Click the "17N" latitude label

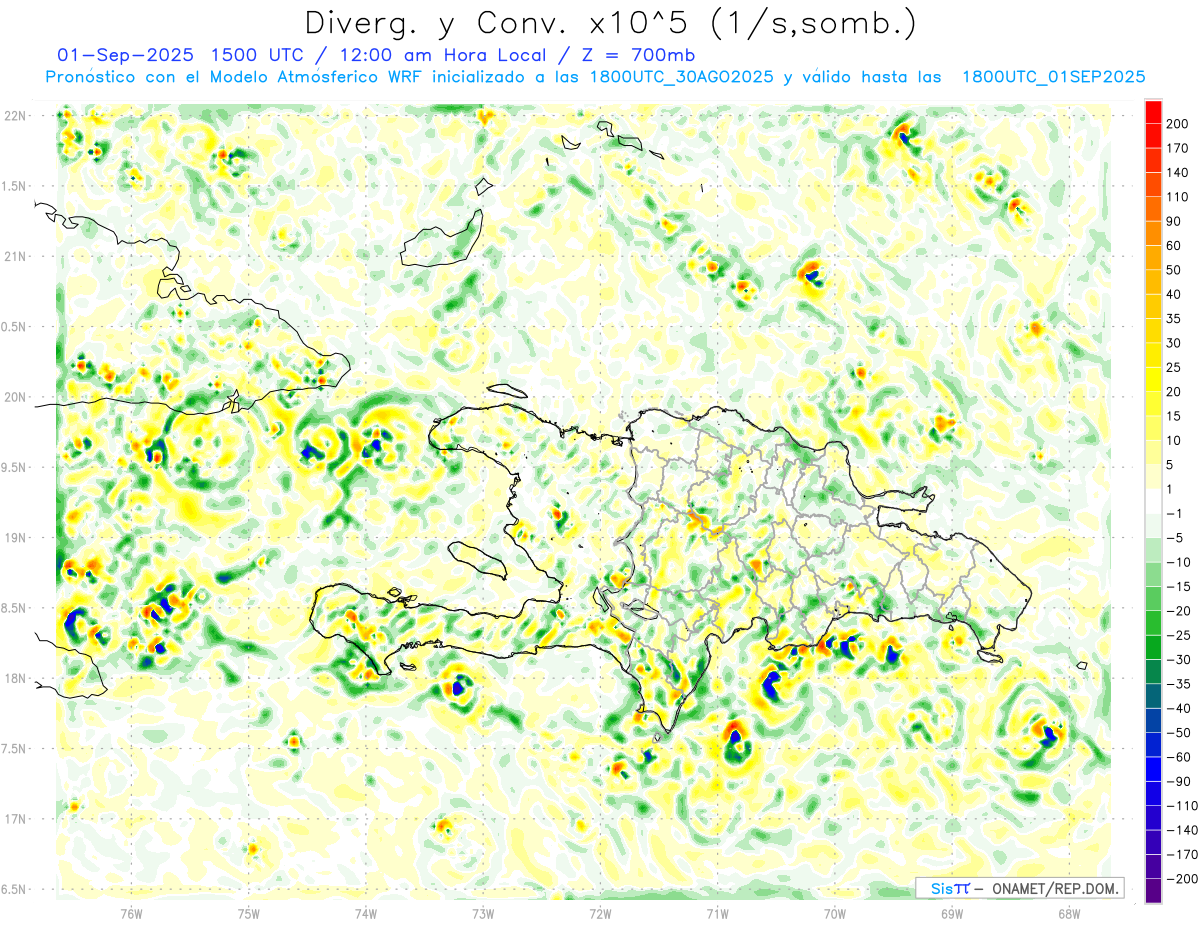(15, 819)
